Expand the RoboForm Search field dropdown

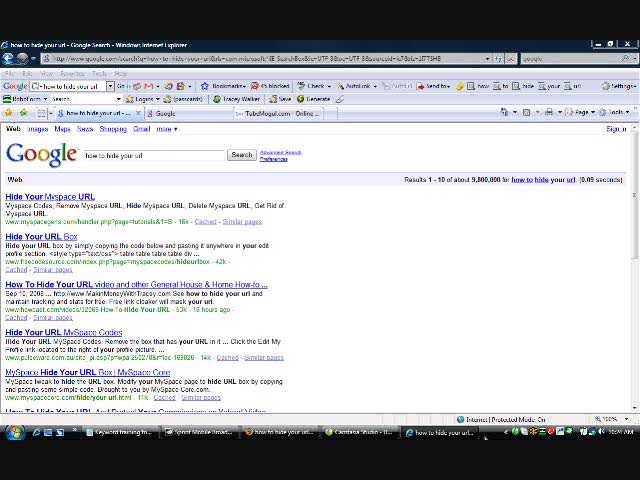coord(119,99)
